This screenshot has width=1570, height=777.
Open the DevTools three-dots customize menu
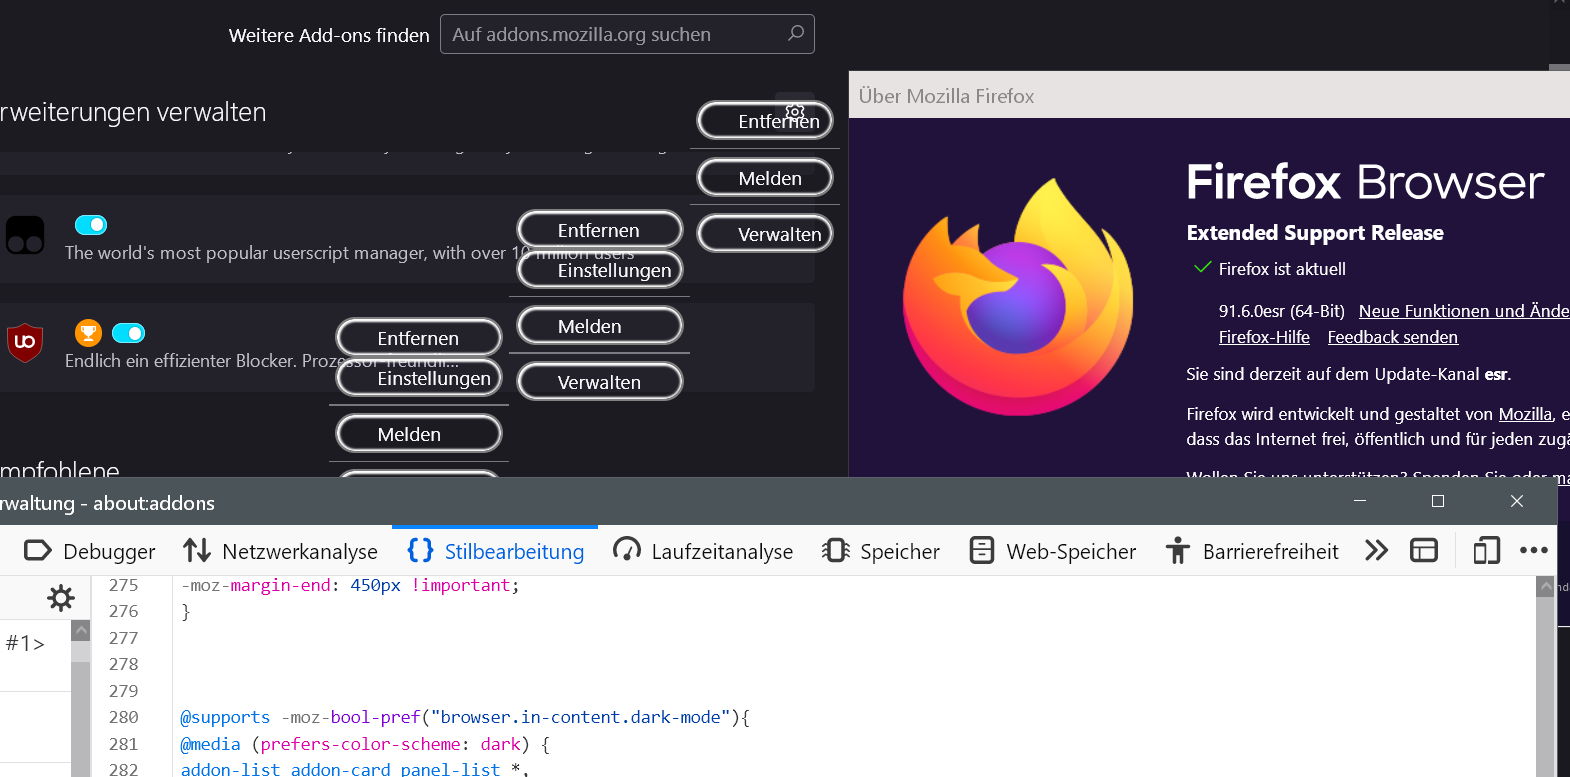pos(1534,550)
